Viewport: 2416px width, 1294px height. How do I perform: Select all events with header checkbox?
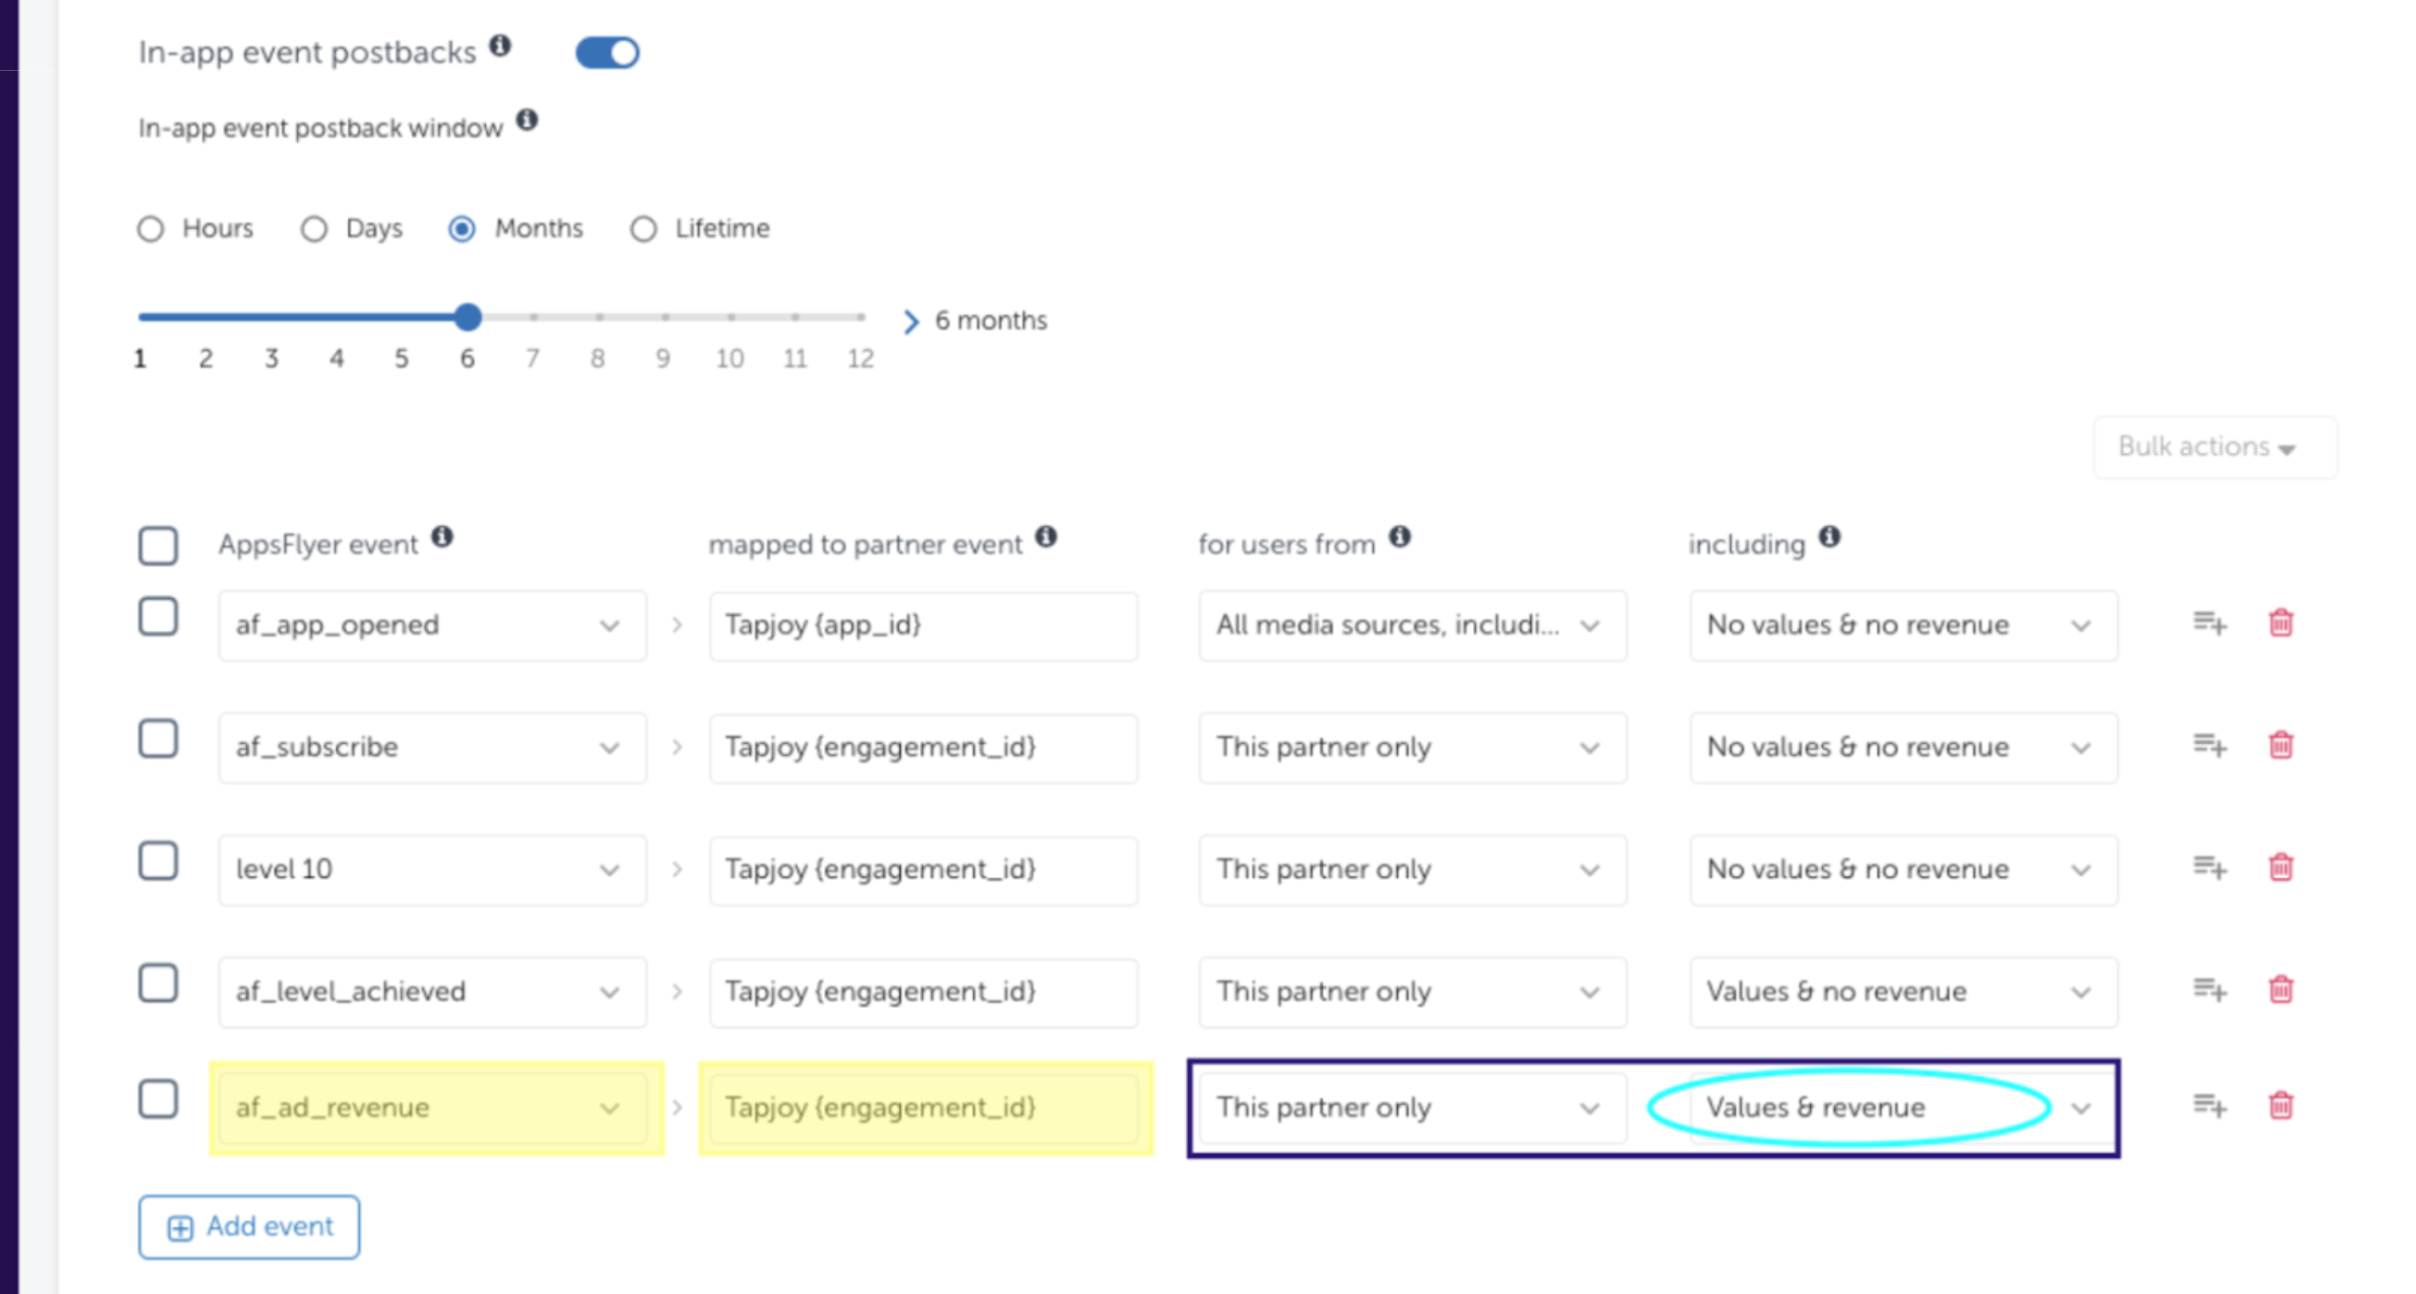click(158, 546)
